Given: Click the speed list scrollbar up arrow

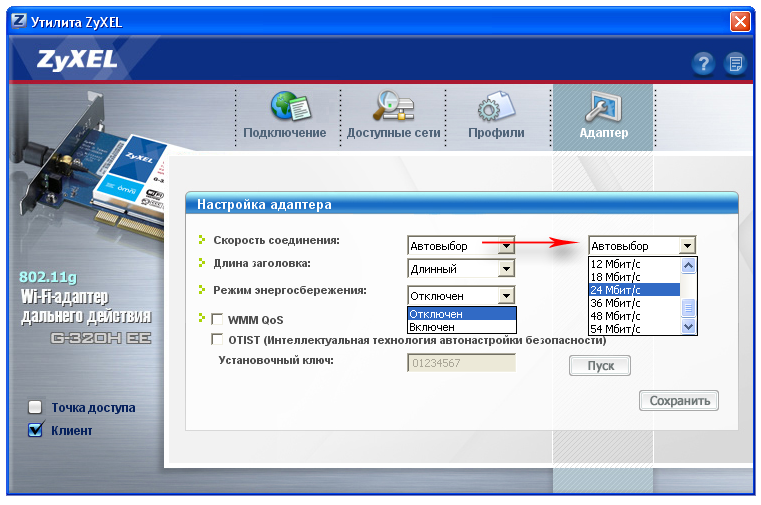Looking at the screenshot, I should pyautogui.click(x=688, y=265).
